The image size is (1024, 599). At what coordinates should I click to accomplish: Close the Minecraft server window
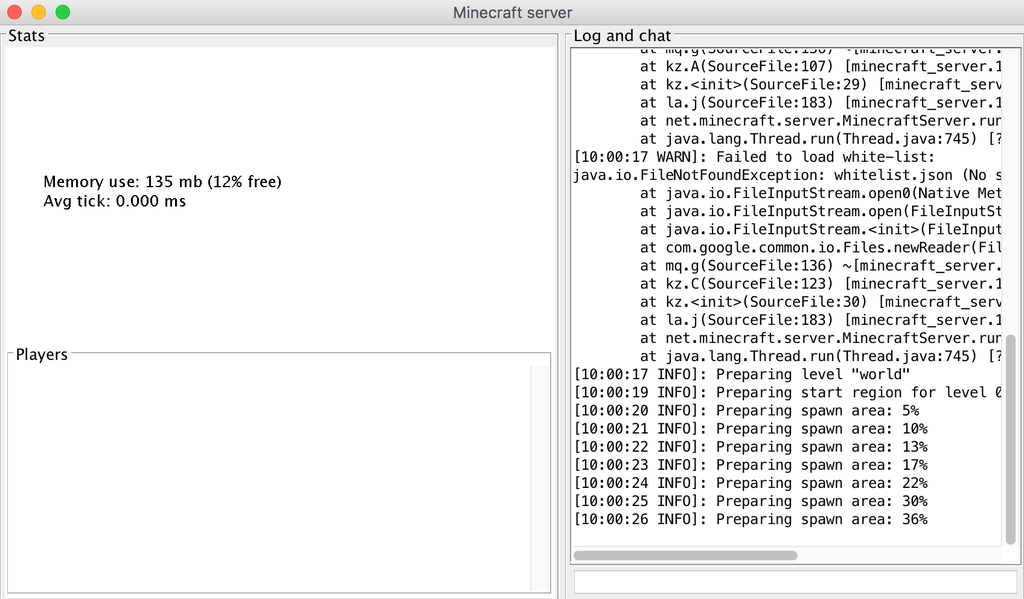pos(14,12)
